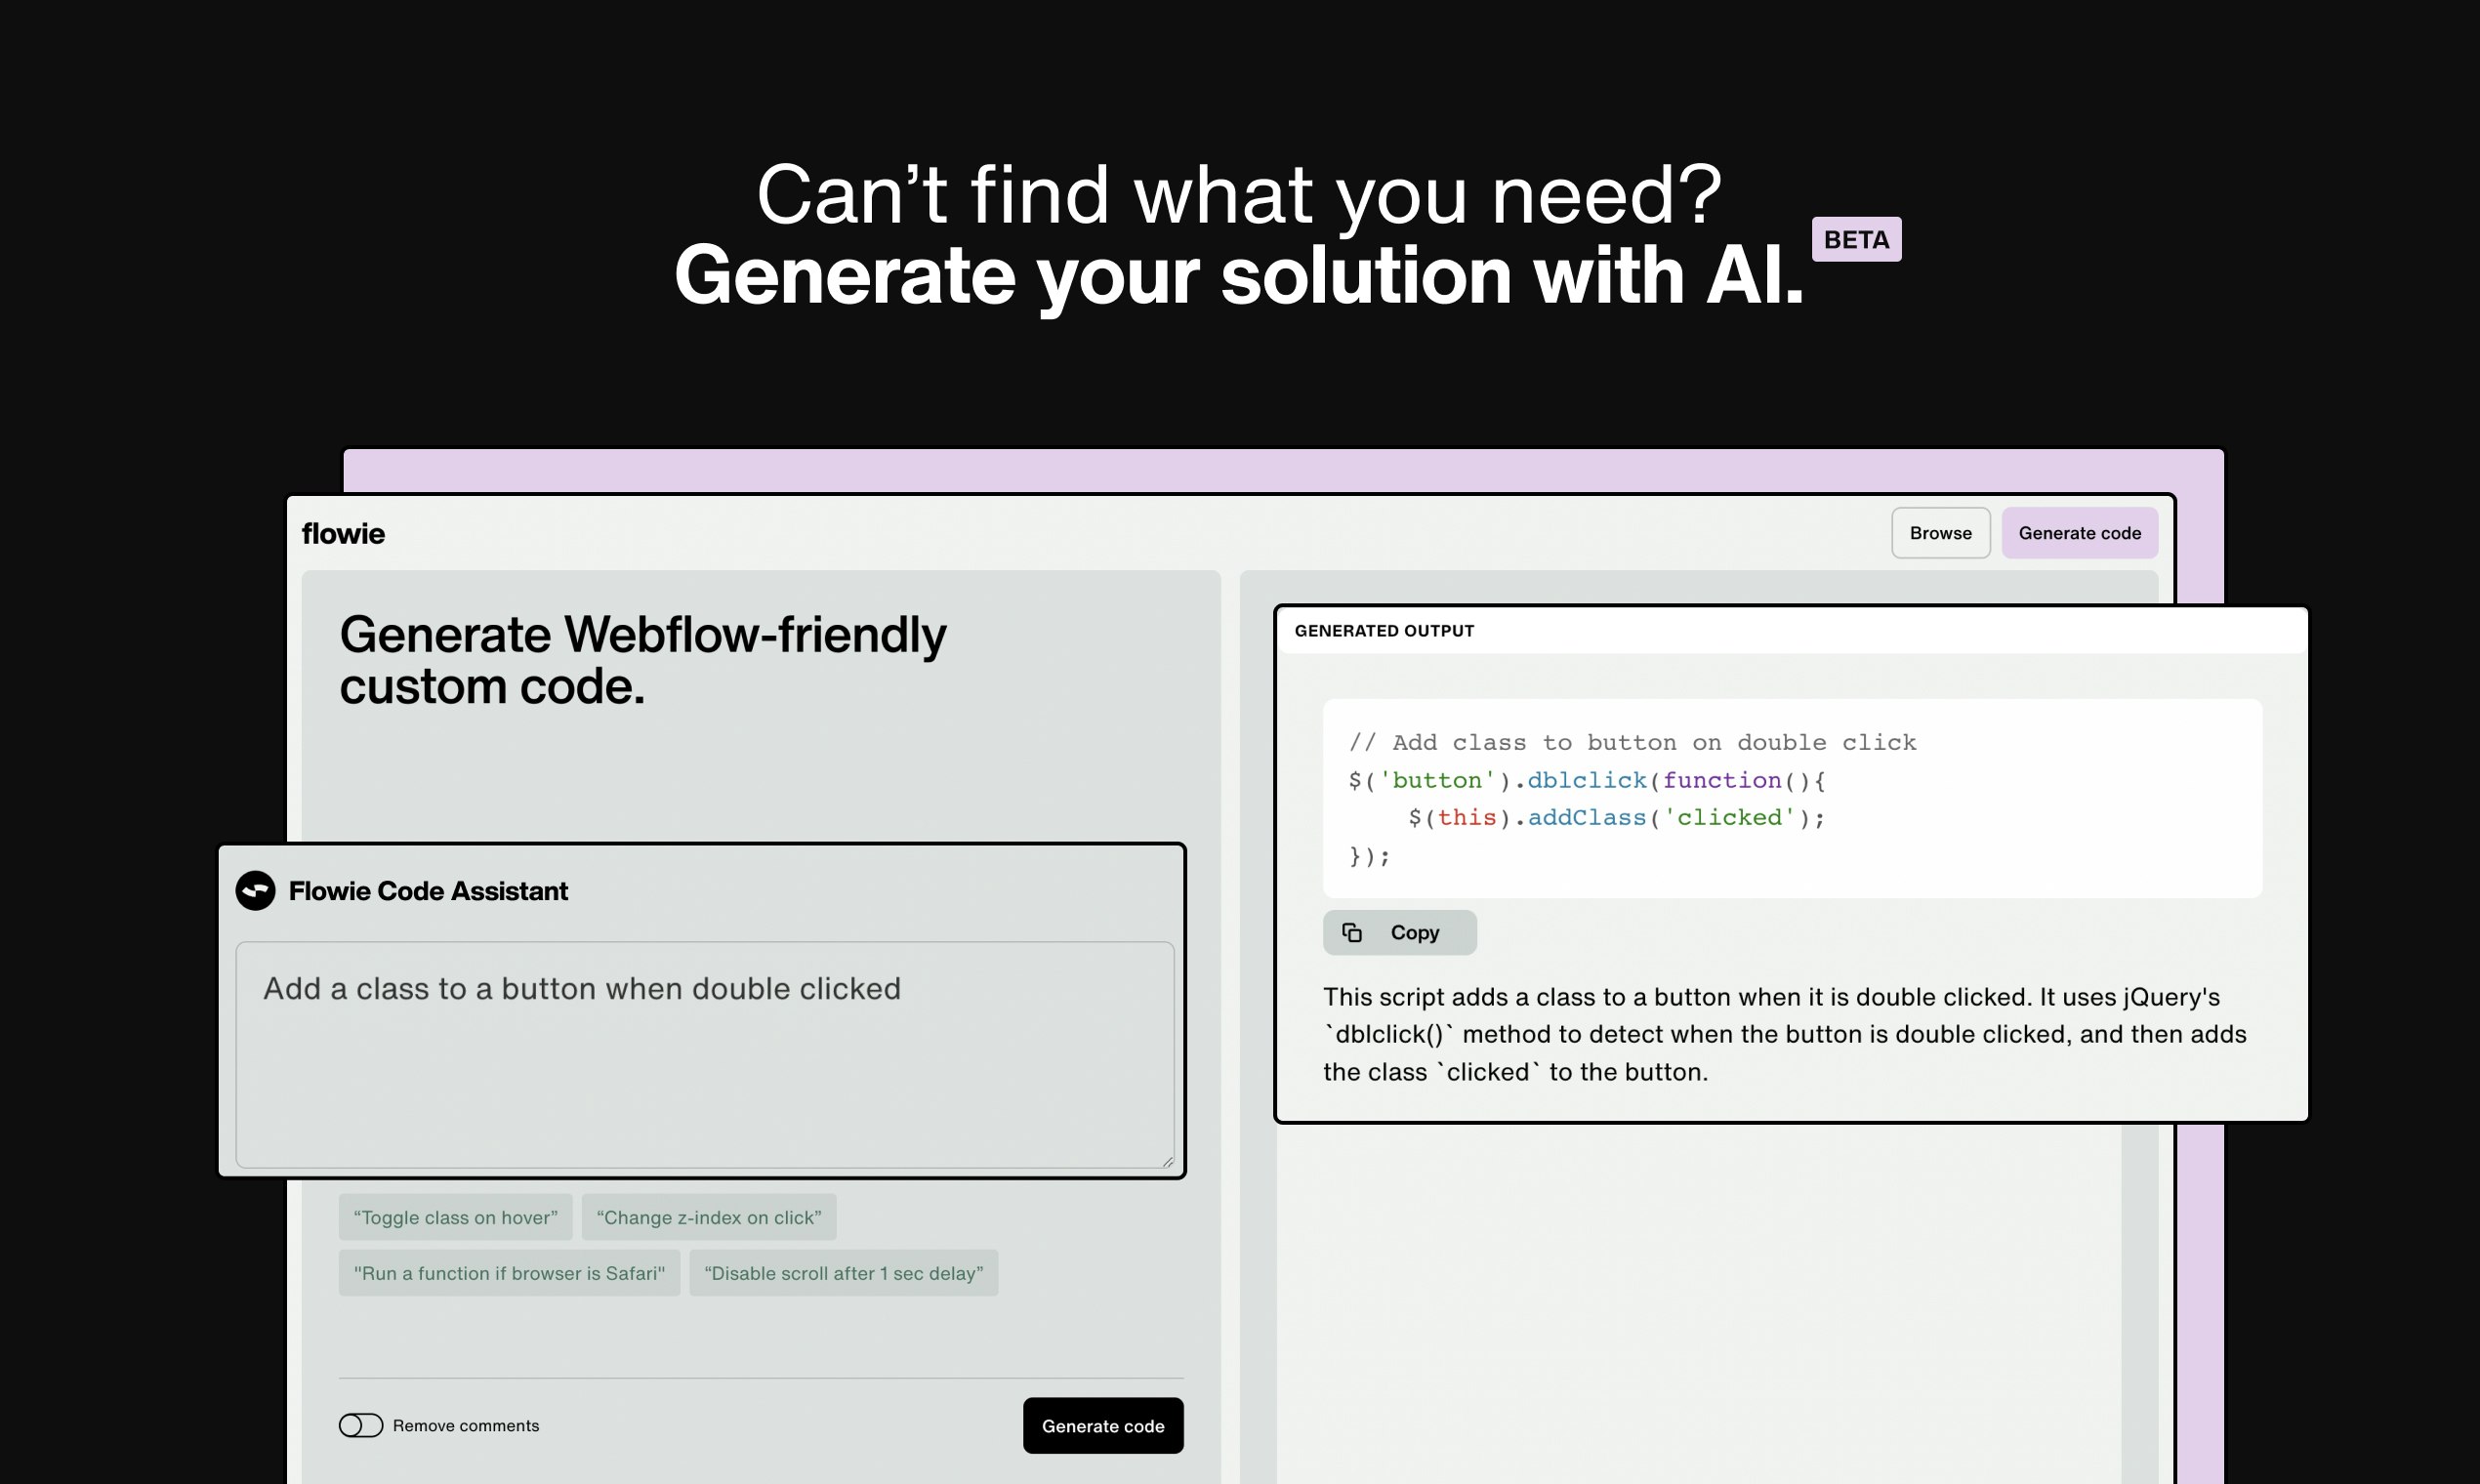Click "Generate Webflow-friendly custom code" heading
The width and height of the screenshot is (2480, 1484).
click(x=642, y=660)
